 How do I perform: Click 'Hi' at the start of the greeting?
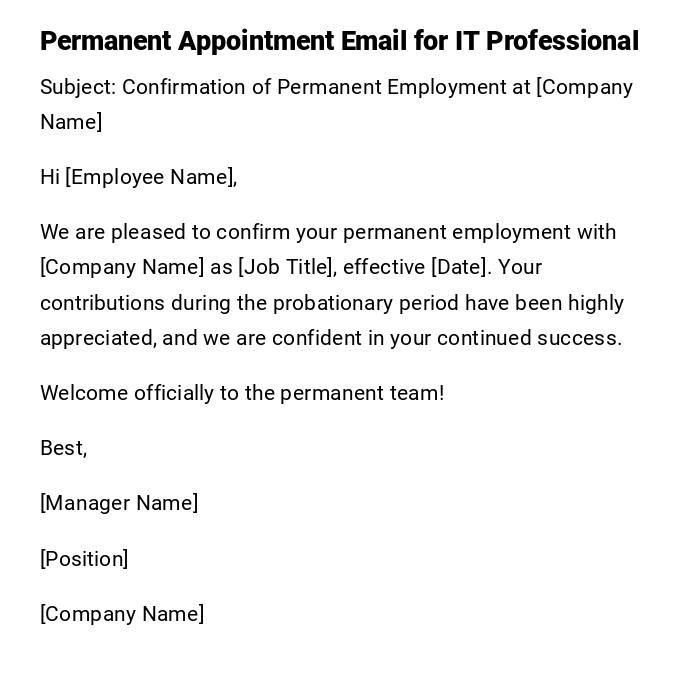(50, 177)
